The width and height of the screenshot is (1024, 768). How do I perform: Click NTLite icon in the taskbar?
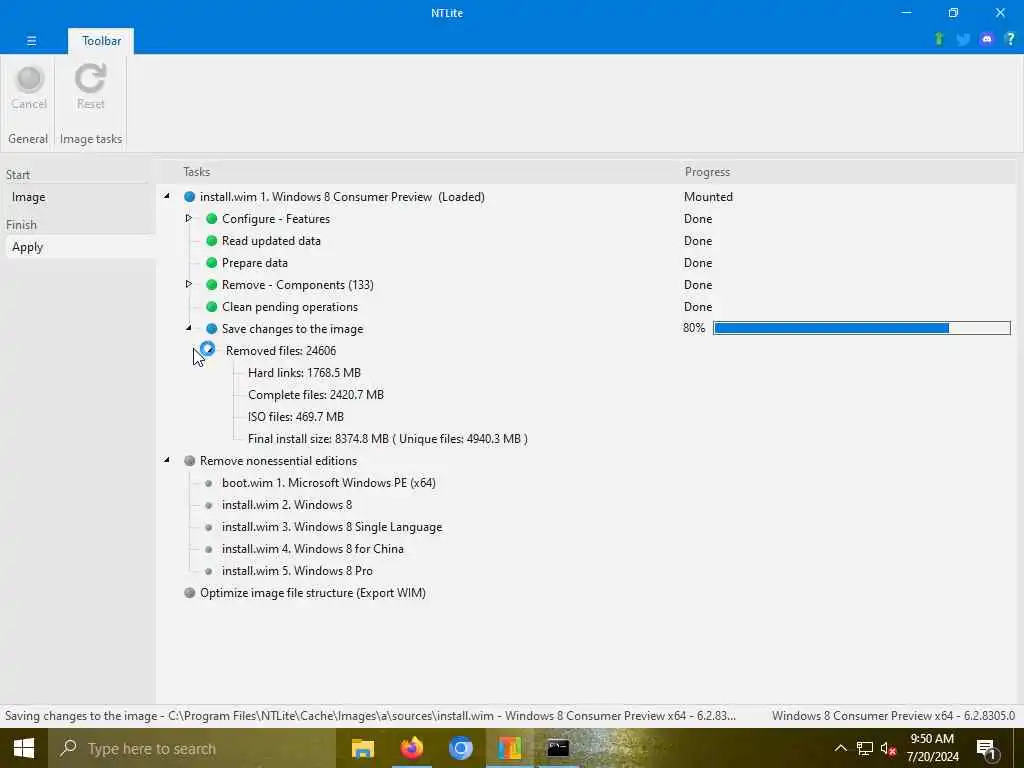coord(509,748)
